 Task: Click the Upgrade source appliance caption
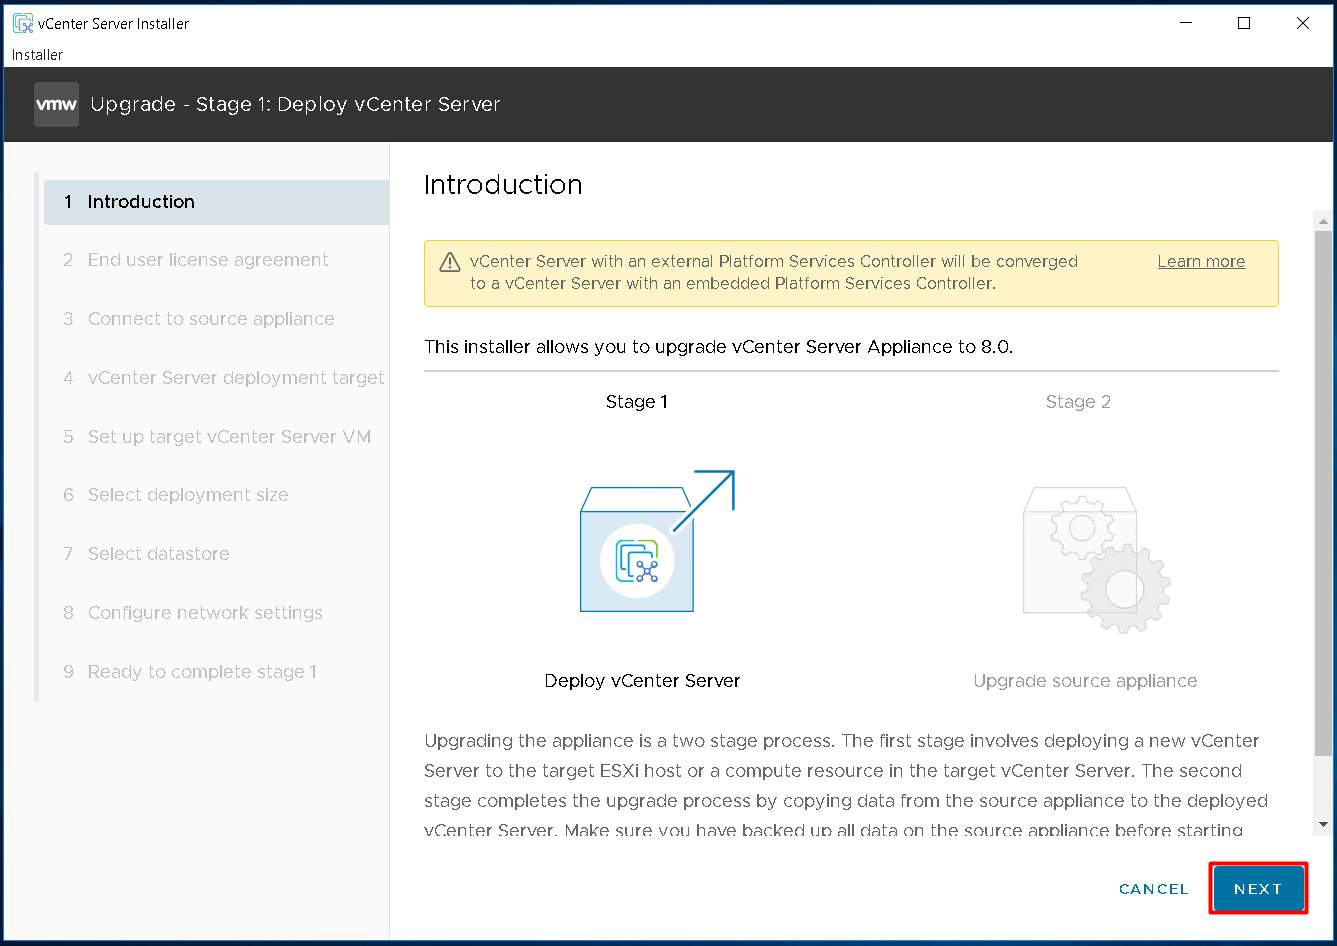1085,681
